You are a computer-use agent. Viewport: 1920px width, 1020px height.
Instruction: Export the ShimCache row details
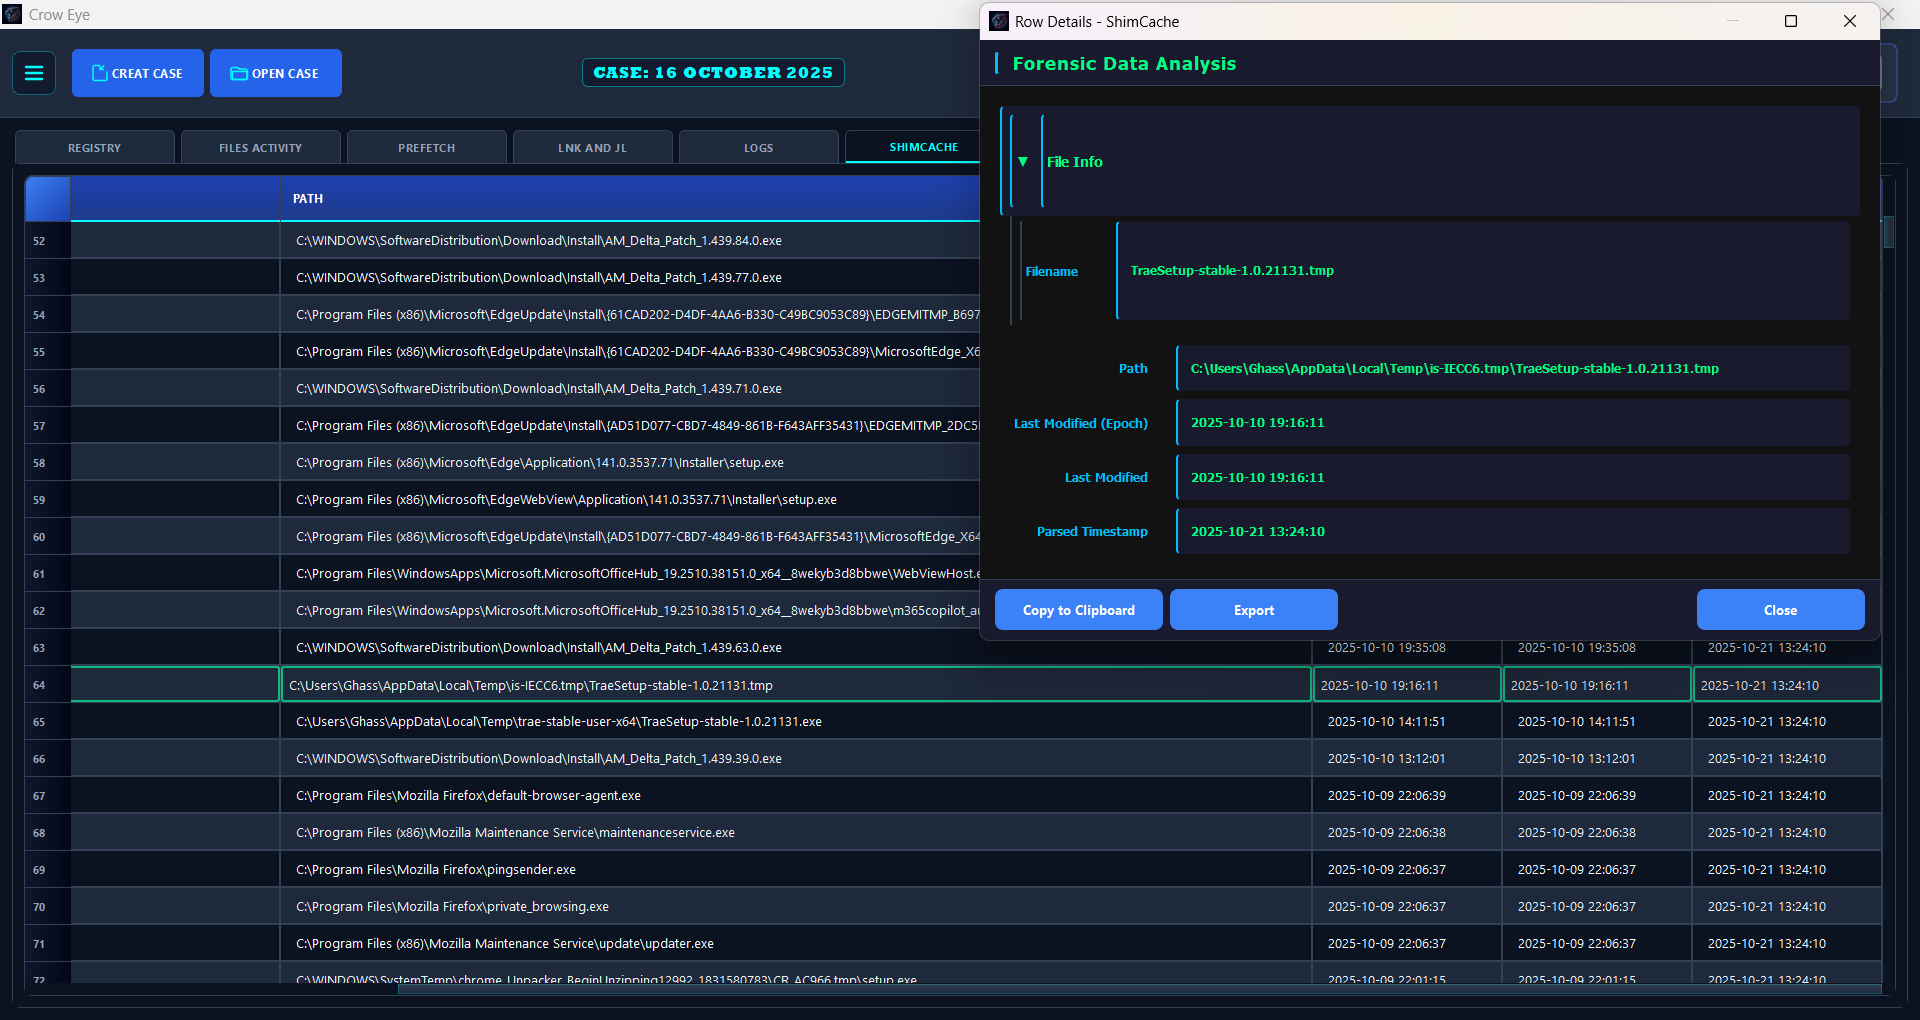[x=1254, y=610]
